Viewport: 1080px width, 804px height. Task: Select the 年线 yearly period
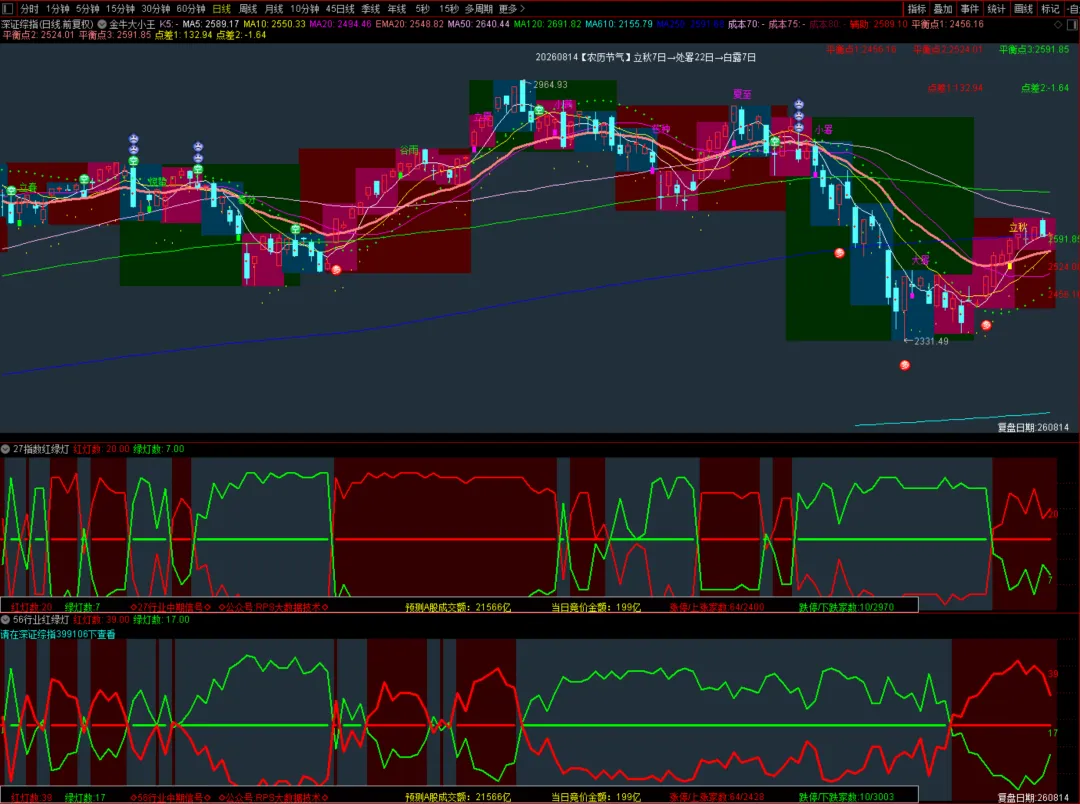(397, 9)
